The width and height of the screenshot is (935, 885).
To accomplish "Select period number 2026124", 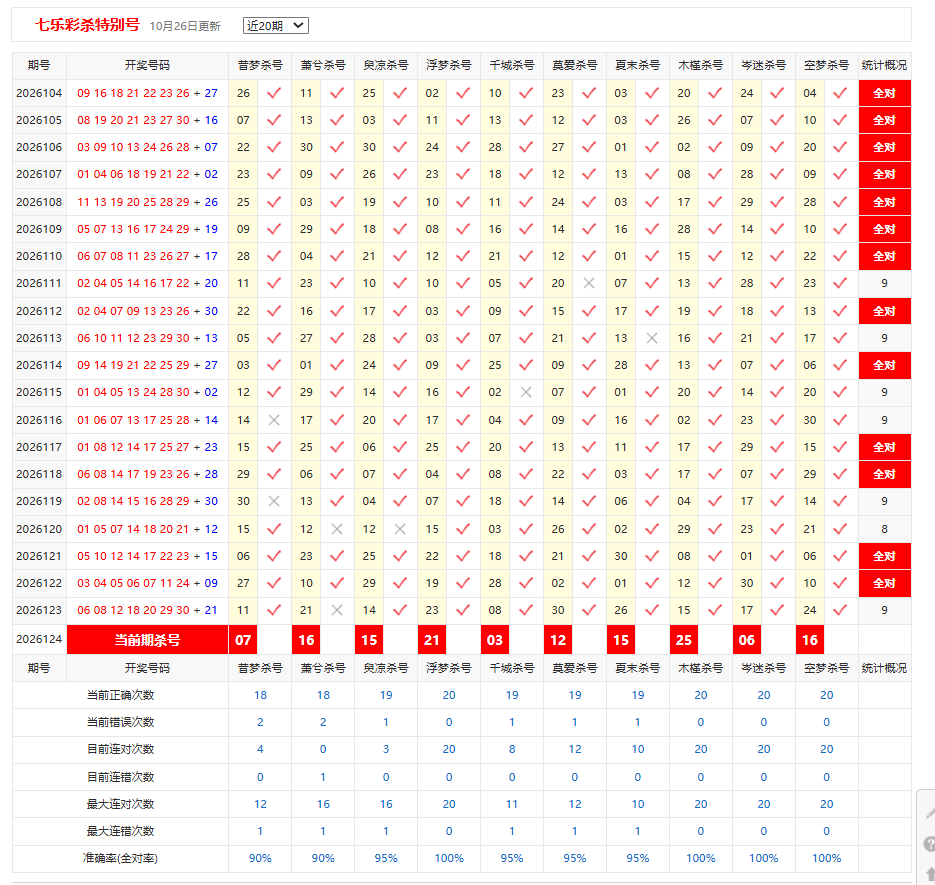I will (x=39, y=639).
